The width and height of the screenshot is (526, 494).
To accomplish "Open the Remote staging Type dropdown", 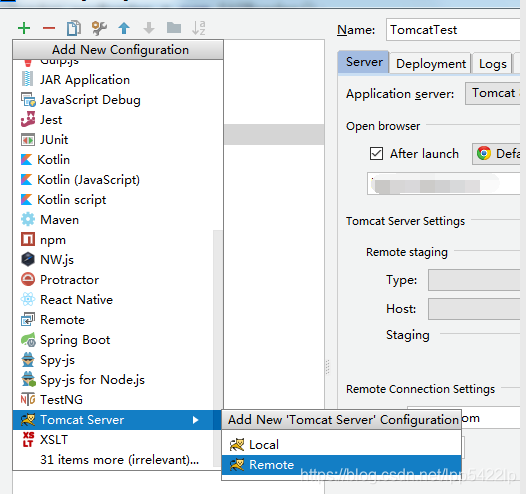I will (x=474, y=280).
